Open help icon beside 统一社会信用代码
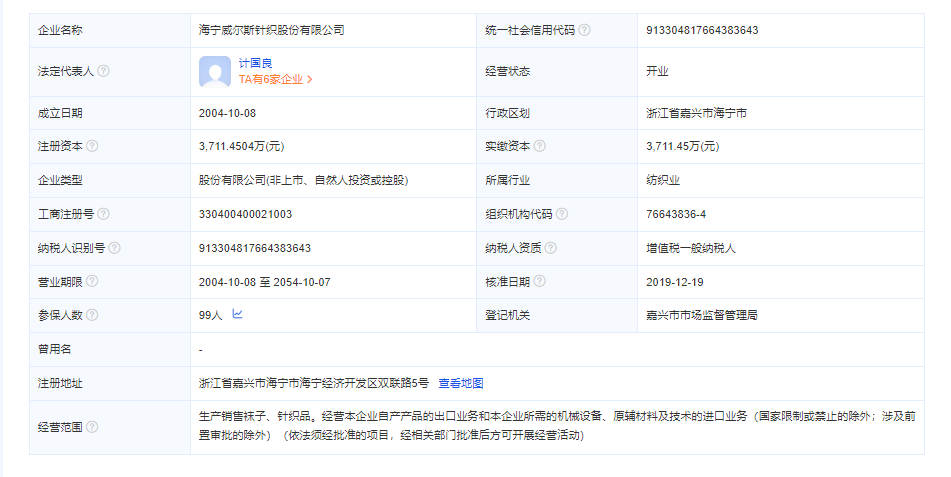The image size is (951, 477). tap(584, 30)
